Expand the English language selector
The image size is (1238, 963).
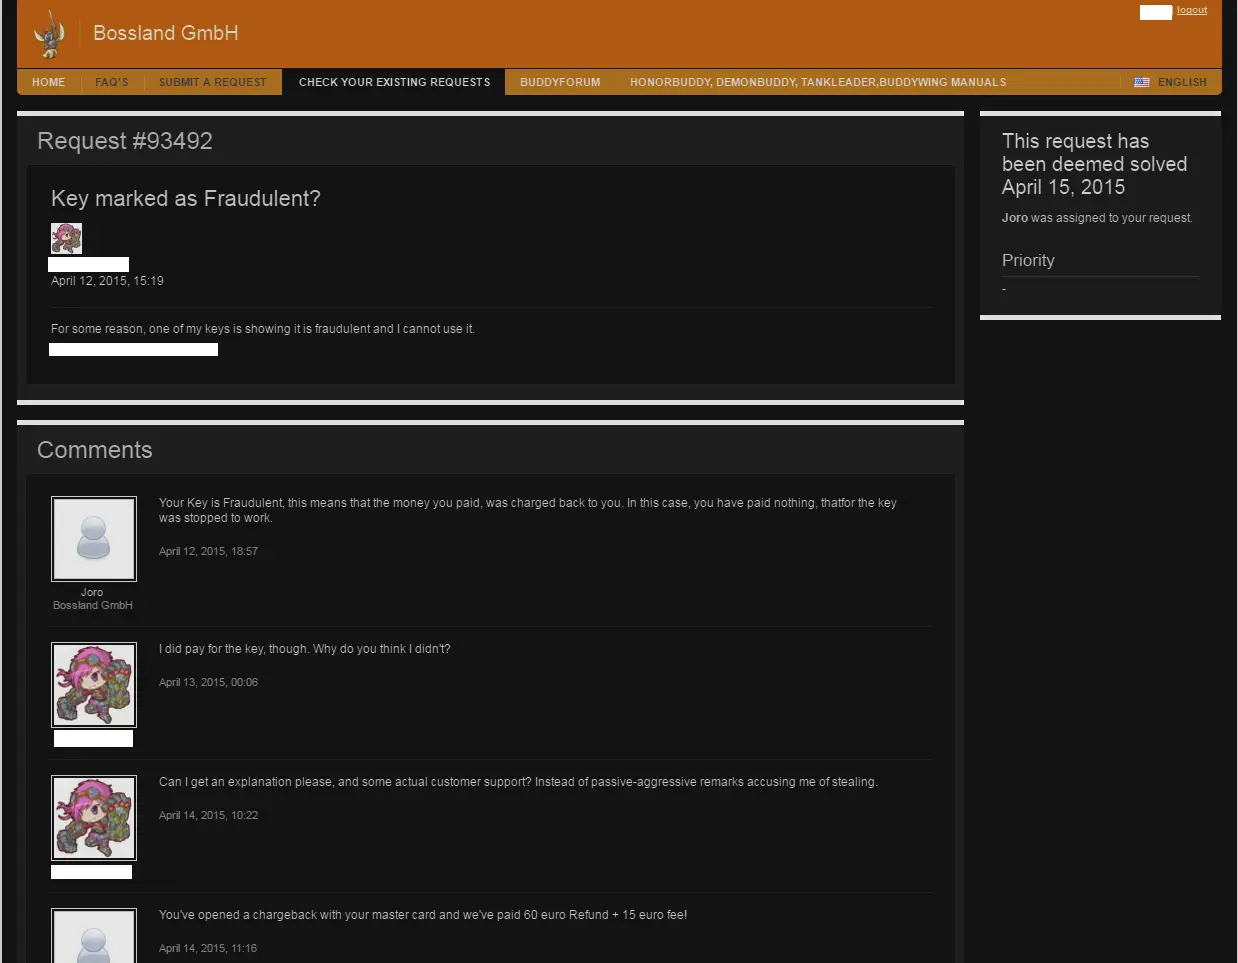click(1181, 82)
